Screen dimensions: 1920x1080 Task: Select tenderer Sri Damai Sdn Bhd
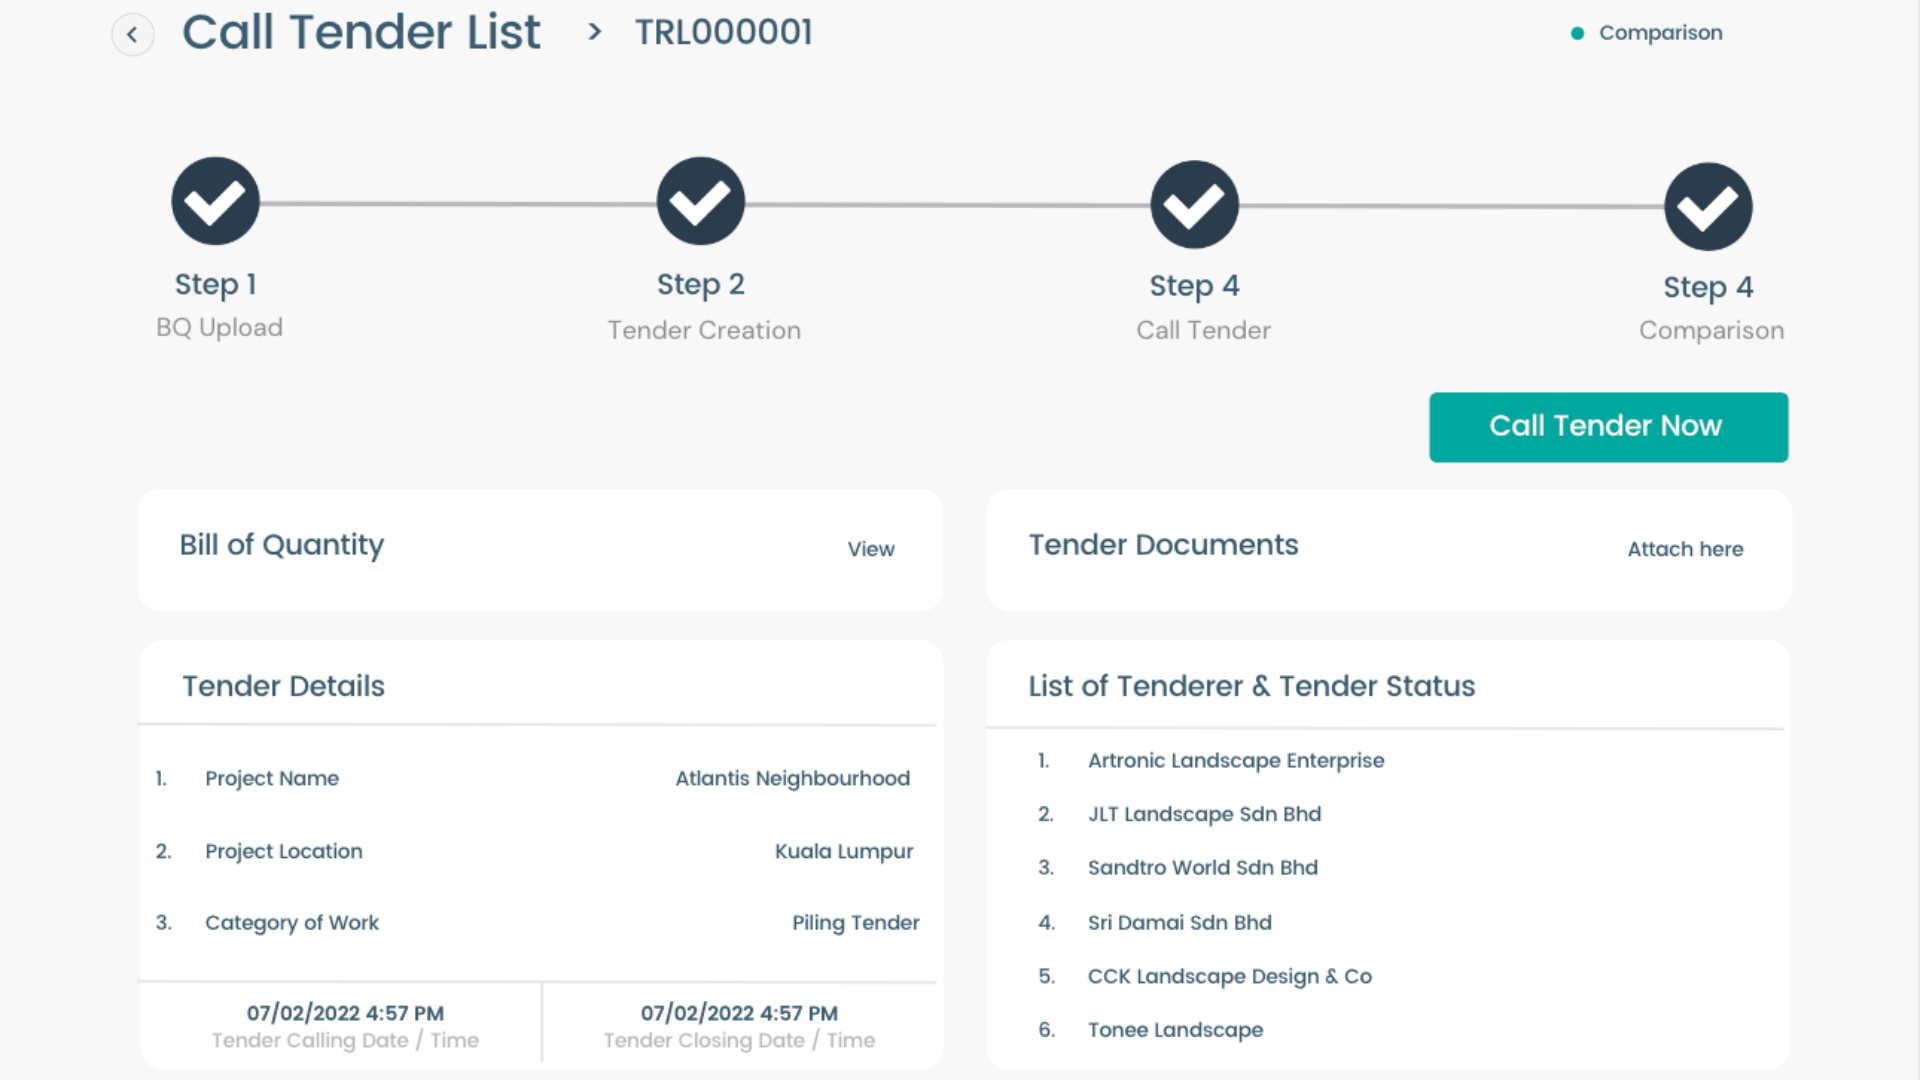(1179, 923)
